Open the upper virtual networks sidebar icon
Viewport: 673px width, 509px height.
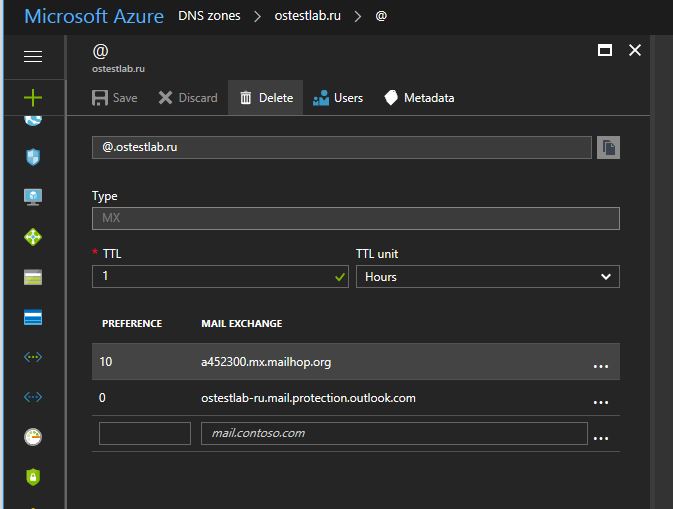(33, 357)
